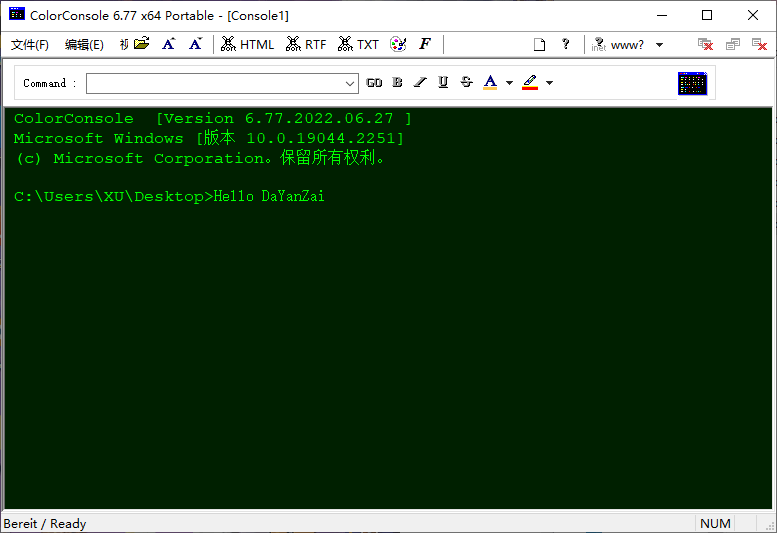
Task: Maximize the ColorConsole window
Action: 707,15
